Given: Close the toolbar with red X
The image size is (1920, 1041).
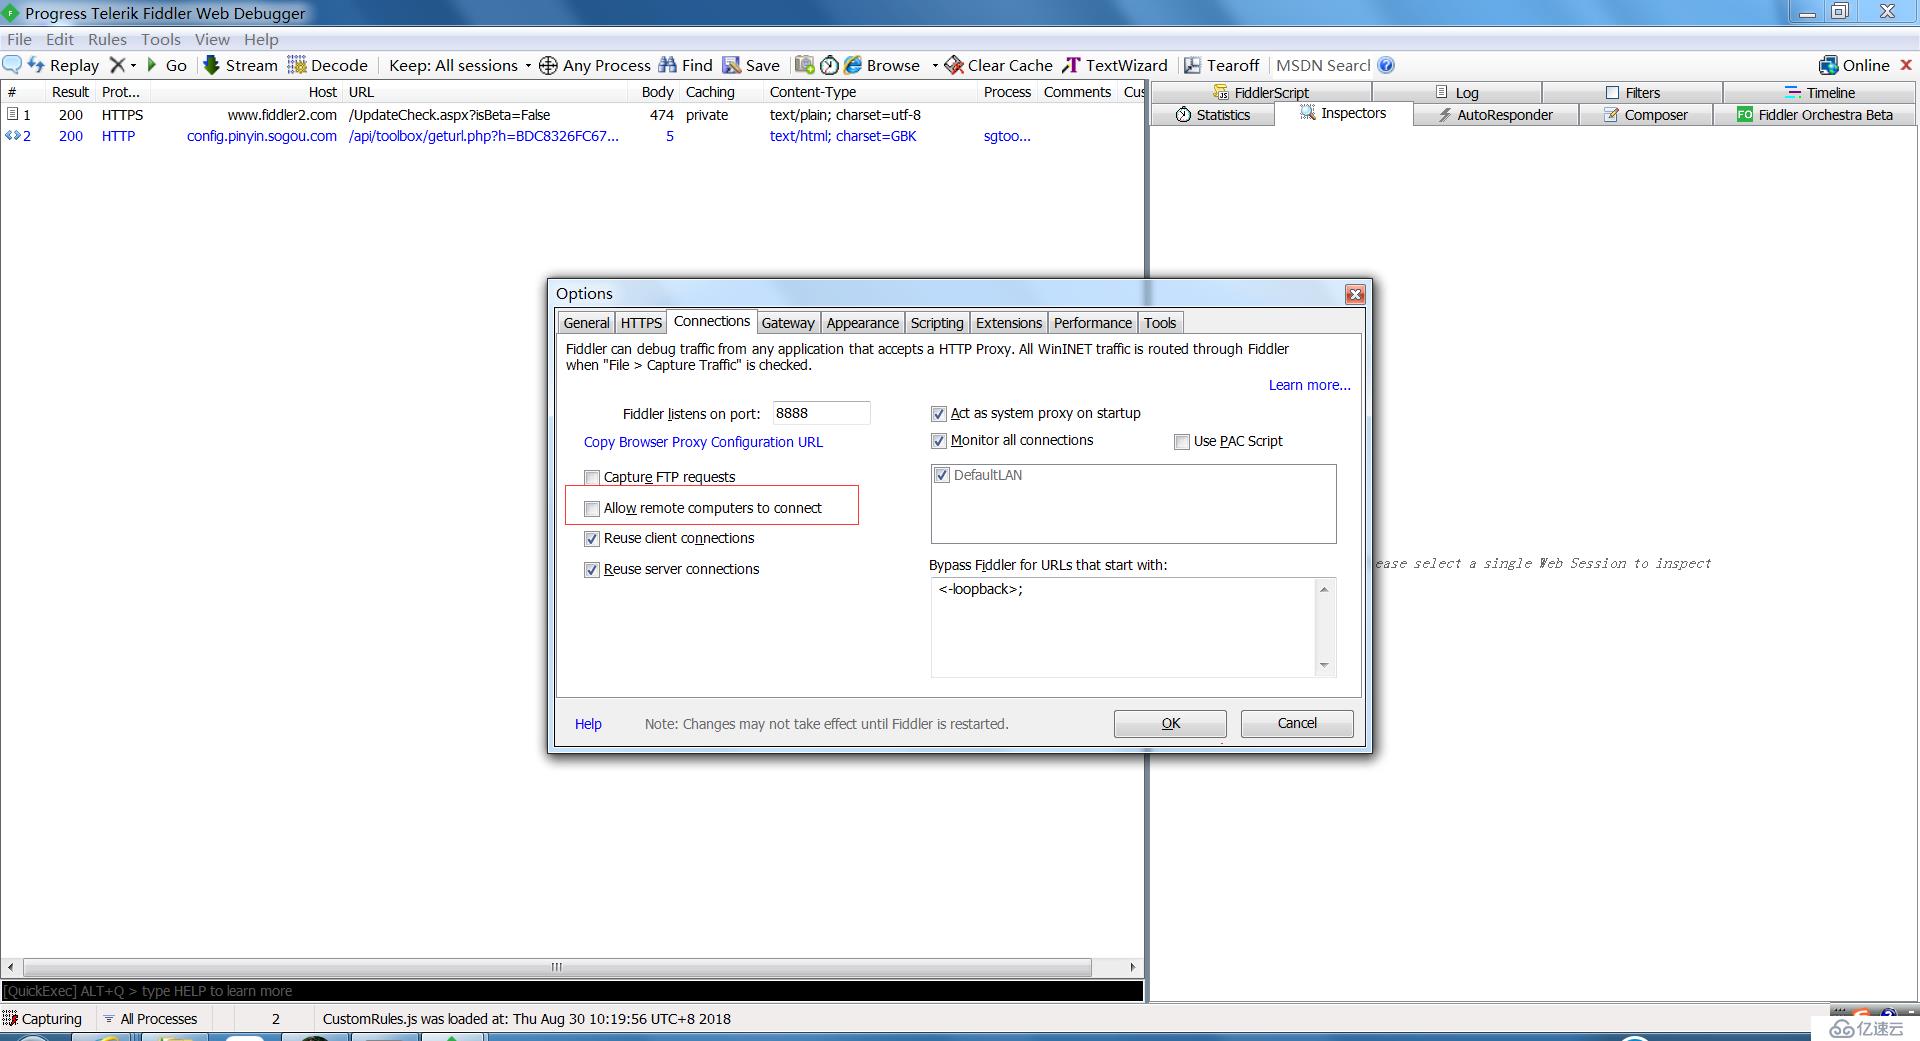Looking at the screenshot, I should click(x=1906, y=65).
